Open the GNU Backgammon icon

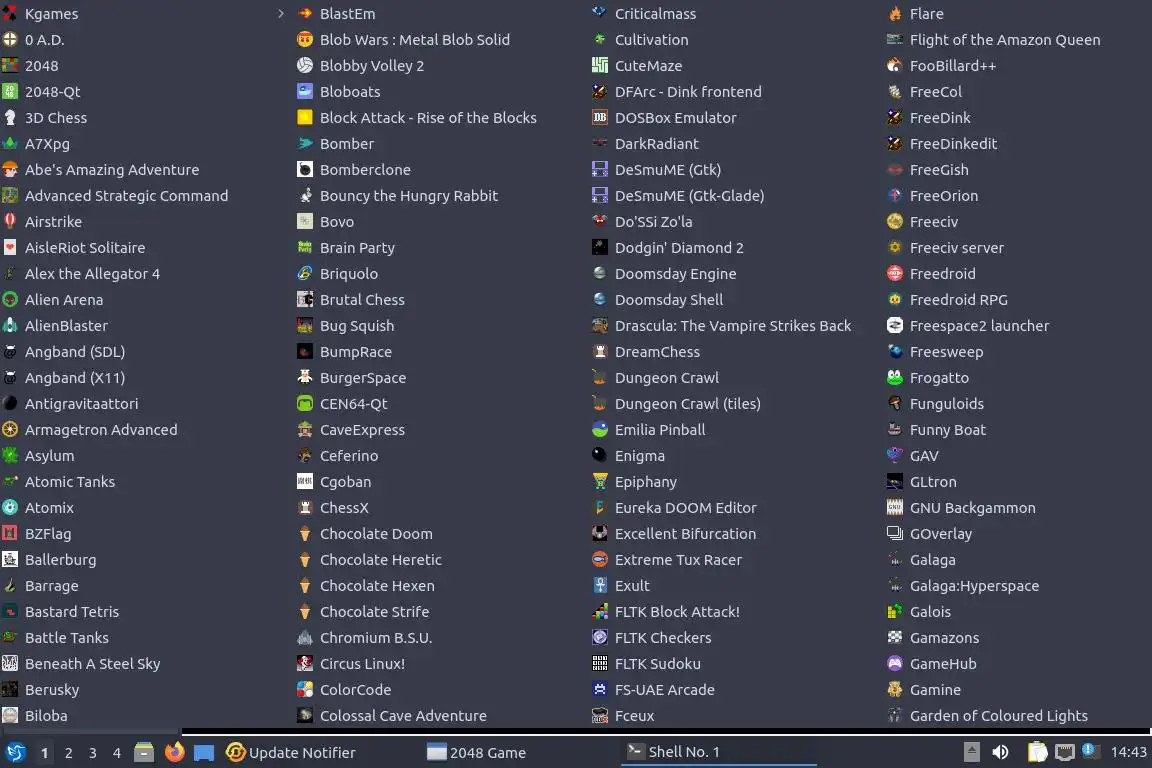click(895, 508)
